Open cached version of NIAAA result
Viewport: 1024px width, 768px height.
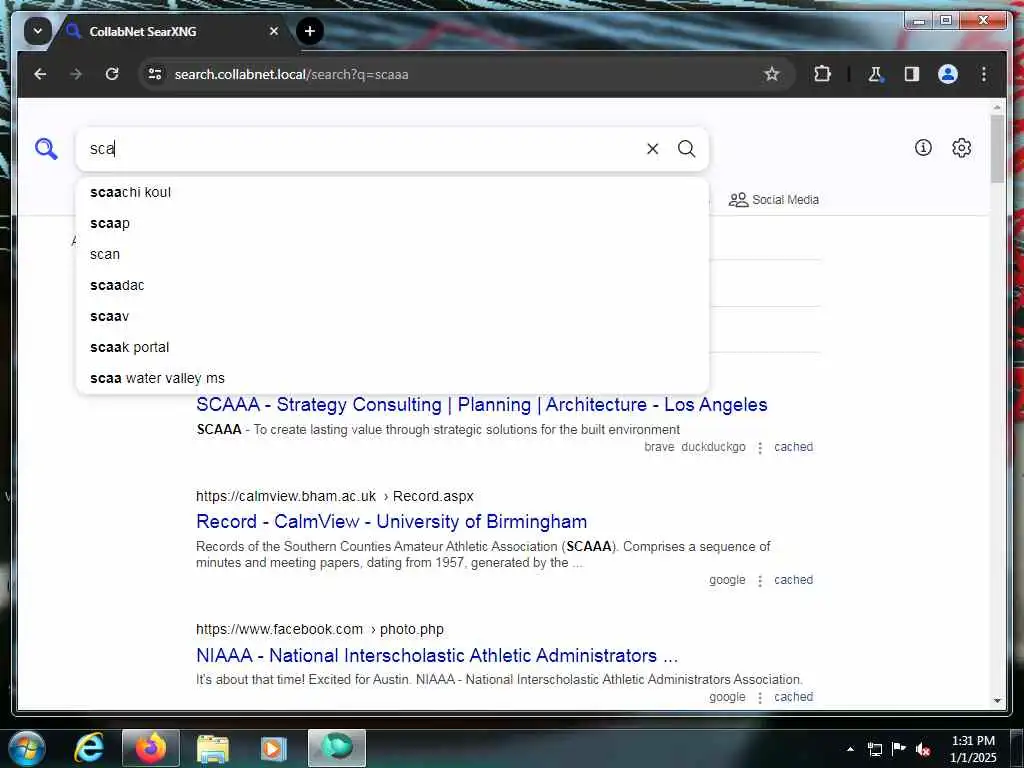click(793, 697)
